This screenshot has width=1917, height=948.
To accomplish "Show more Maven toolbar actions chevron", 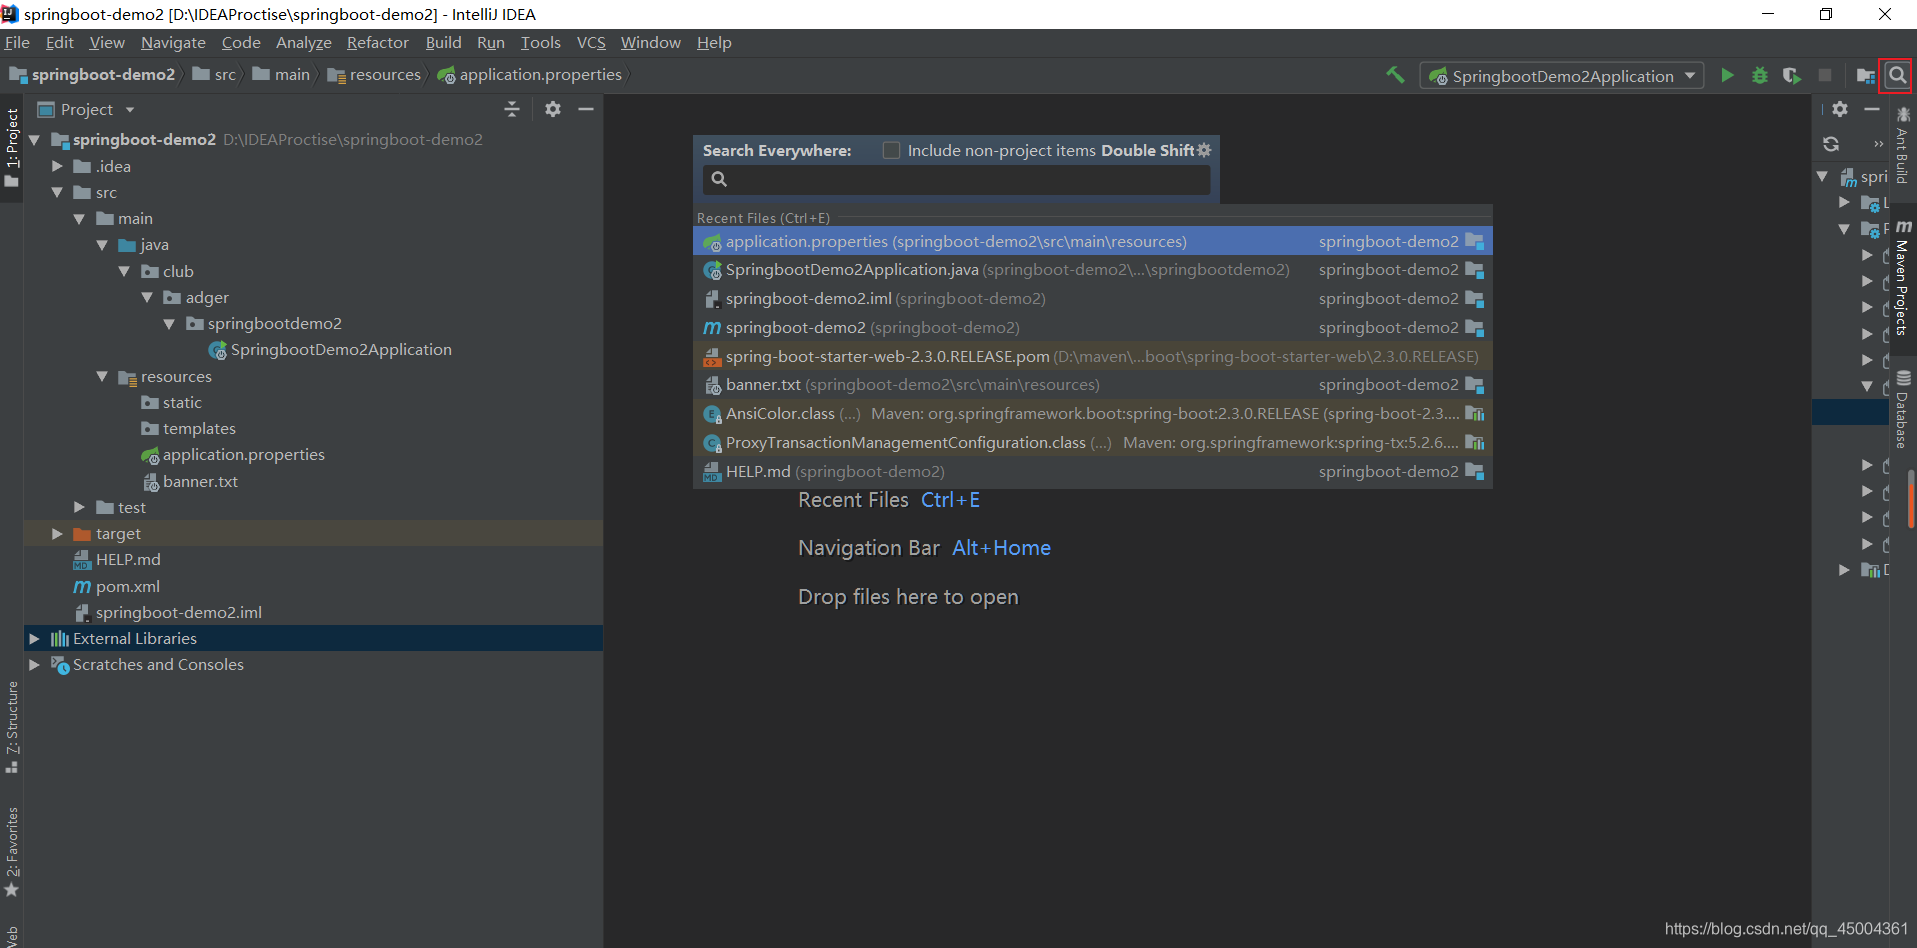I will coord(1878,144).
